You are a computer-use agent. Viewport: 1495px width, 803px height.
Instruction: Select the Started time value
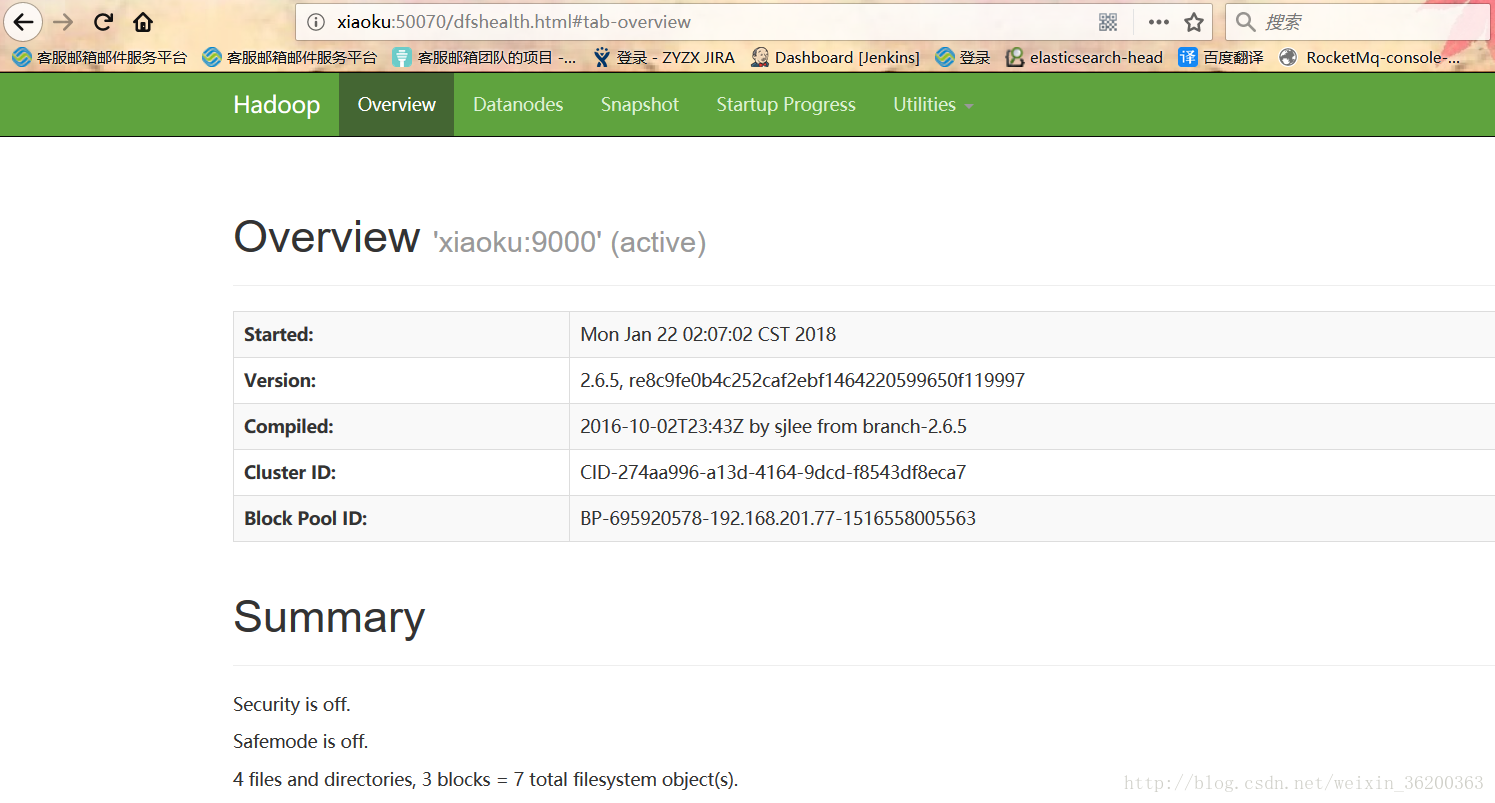(x=708, y=334)
